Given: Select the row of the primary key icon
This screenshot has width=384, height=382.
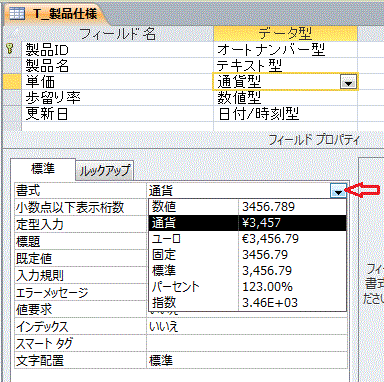Looking at the screenshot, I should 12,49.
